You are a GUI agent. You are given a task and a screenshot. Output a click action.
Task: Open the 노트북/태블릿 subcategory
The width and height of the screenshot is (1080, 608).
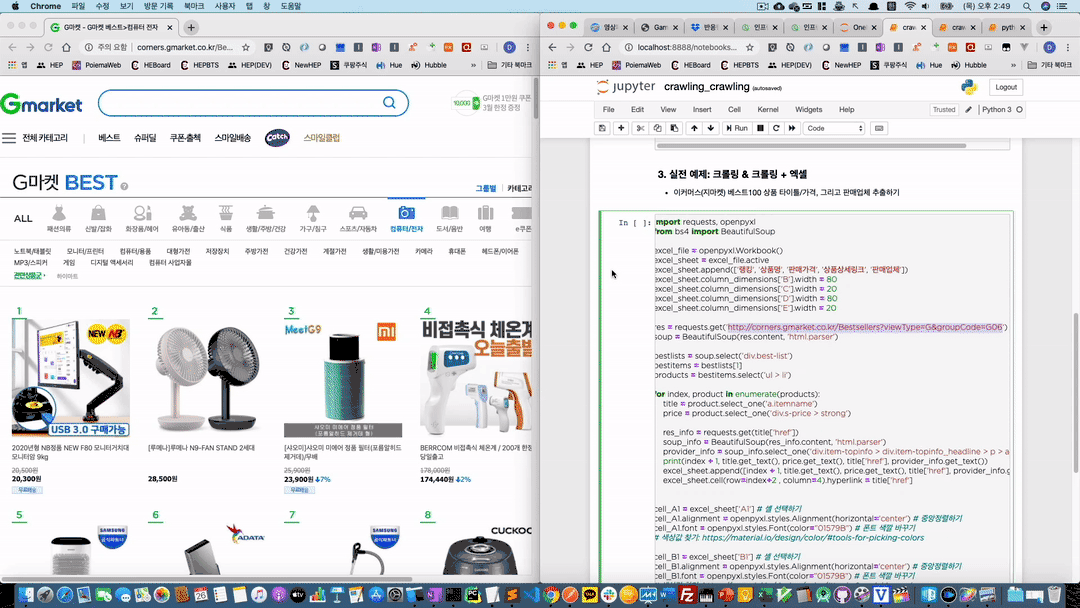[32, 251]
